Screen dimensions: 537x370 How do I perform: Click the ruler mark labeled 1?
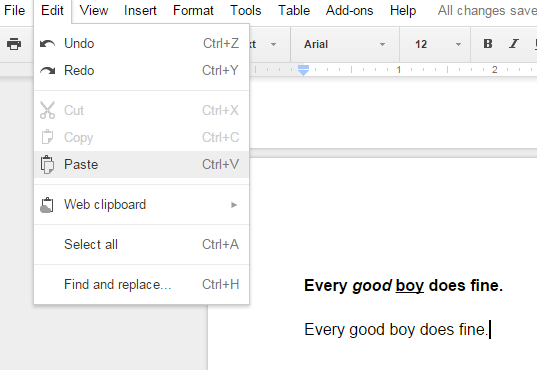399,70
